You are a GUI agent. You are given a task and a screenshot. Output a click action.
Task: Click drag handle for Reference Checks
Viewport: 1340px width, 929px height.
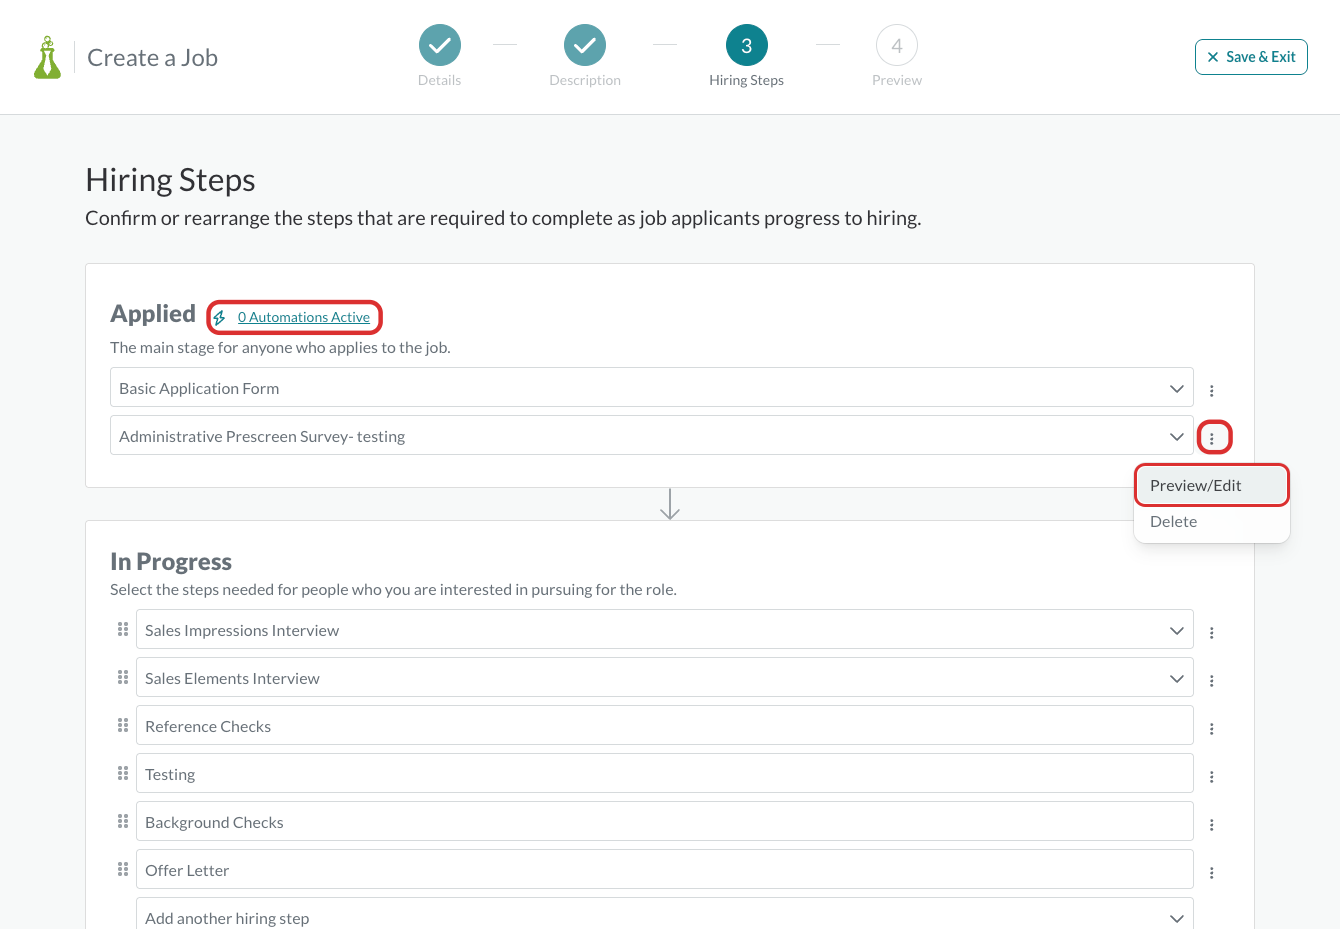123,725
